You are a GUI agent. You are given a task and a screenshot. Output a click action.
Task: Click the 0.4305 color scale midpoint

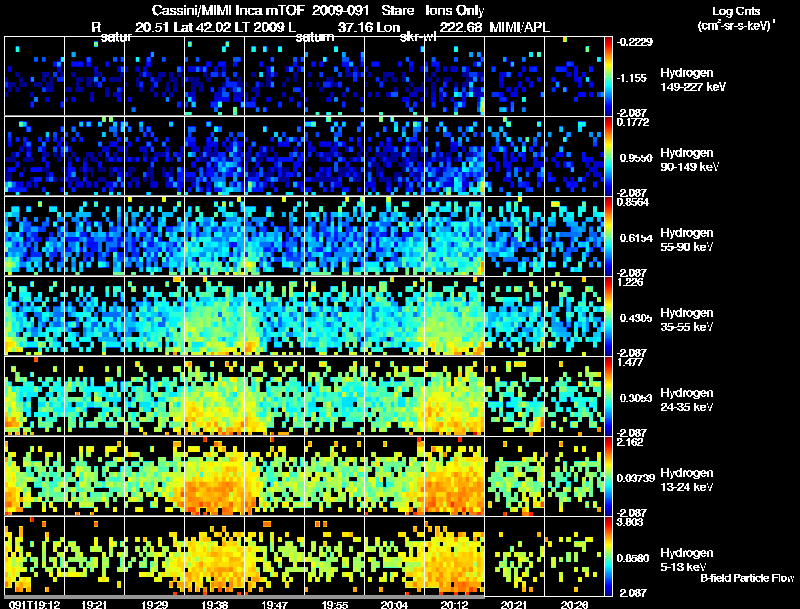tap(636, 318)
